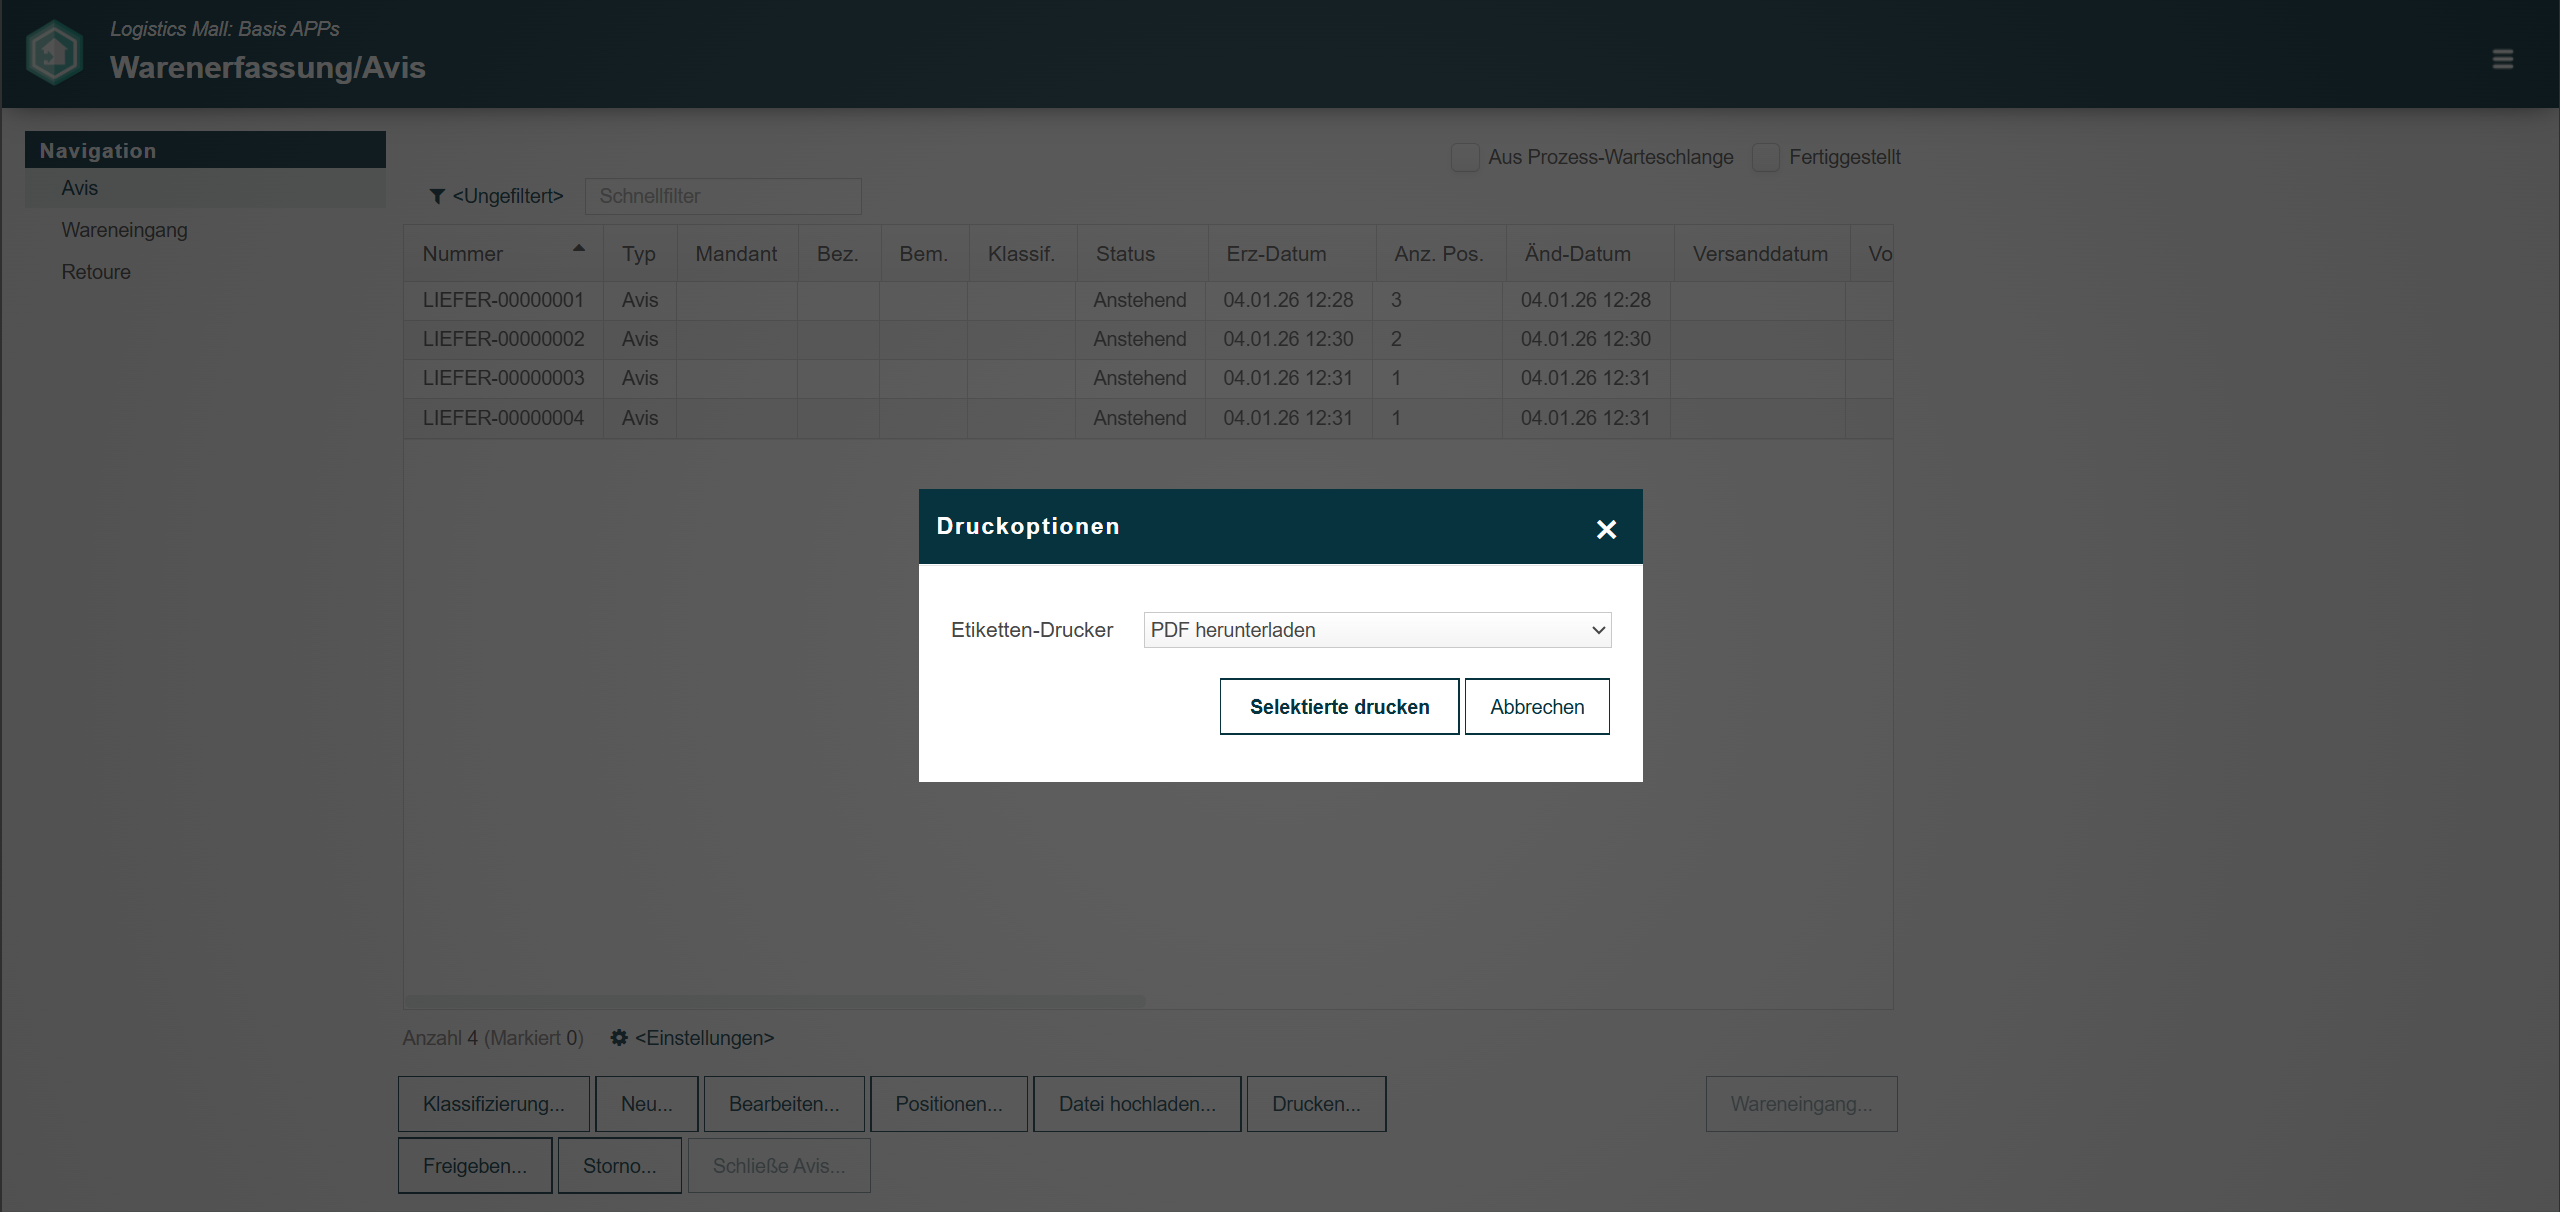This screenshot has width=2560, height=1212.
Task: Focus the Schnellfilter input field
Action: pos(722,197)
